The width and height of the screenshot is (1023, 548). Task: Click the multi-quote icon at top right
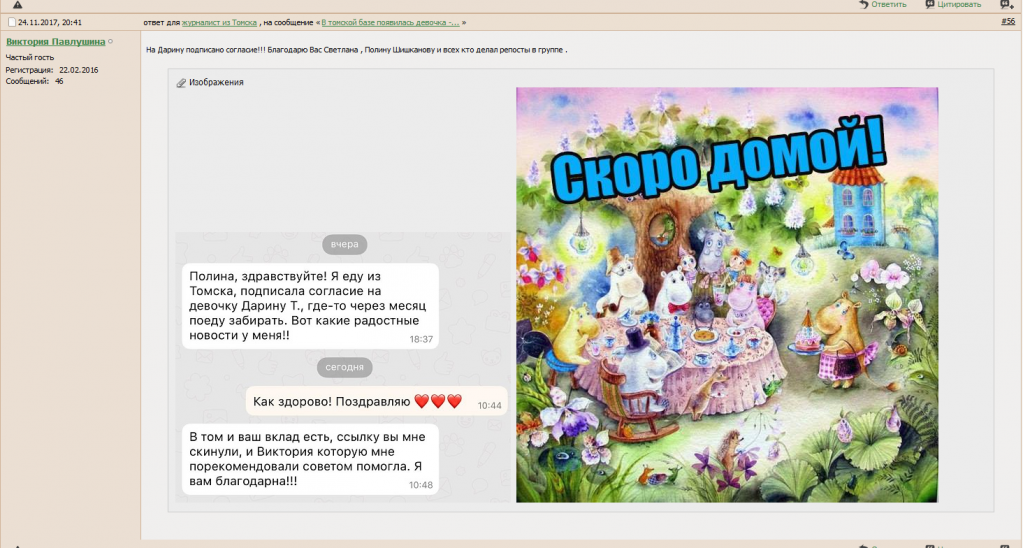point(1006,5)
